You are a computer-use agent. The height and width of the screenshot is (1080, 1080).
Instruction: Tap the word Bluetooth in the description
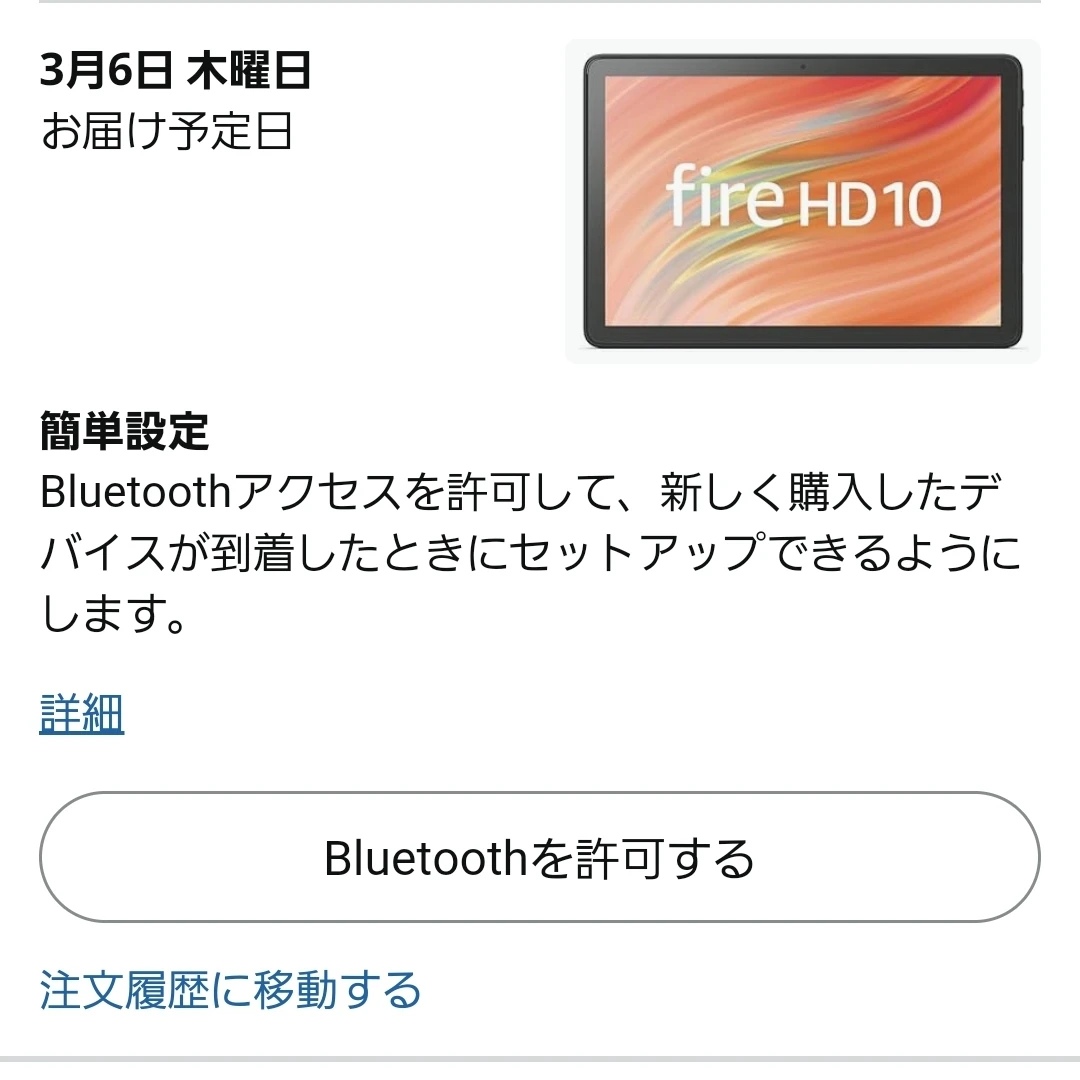[x=135, y=492]
